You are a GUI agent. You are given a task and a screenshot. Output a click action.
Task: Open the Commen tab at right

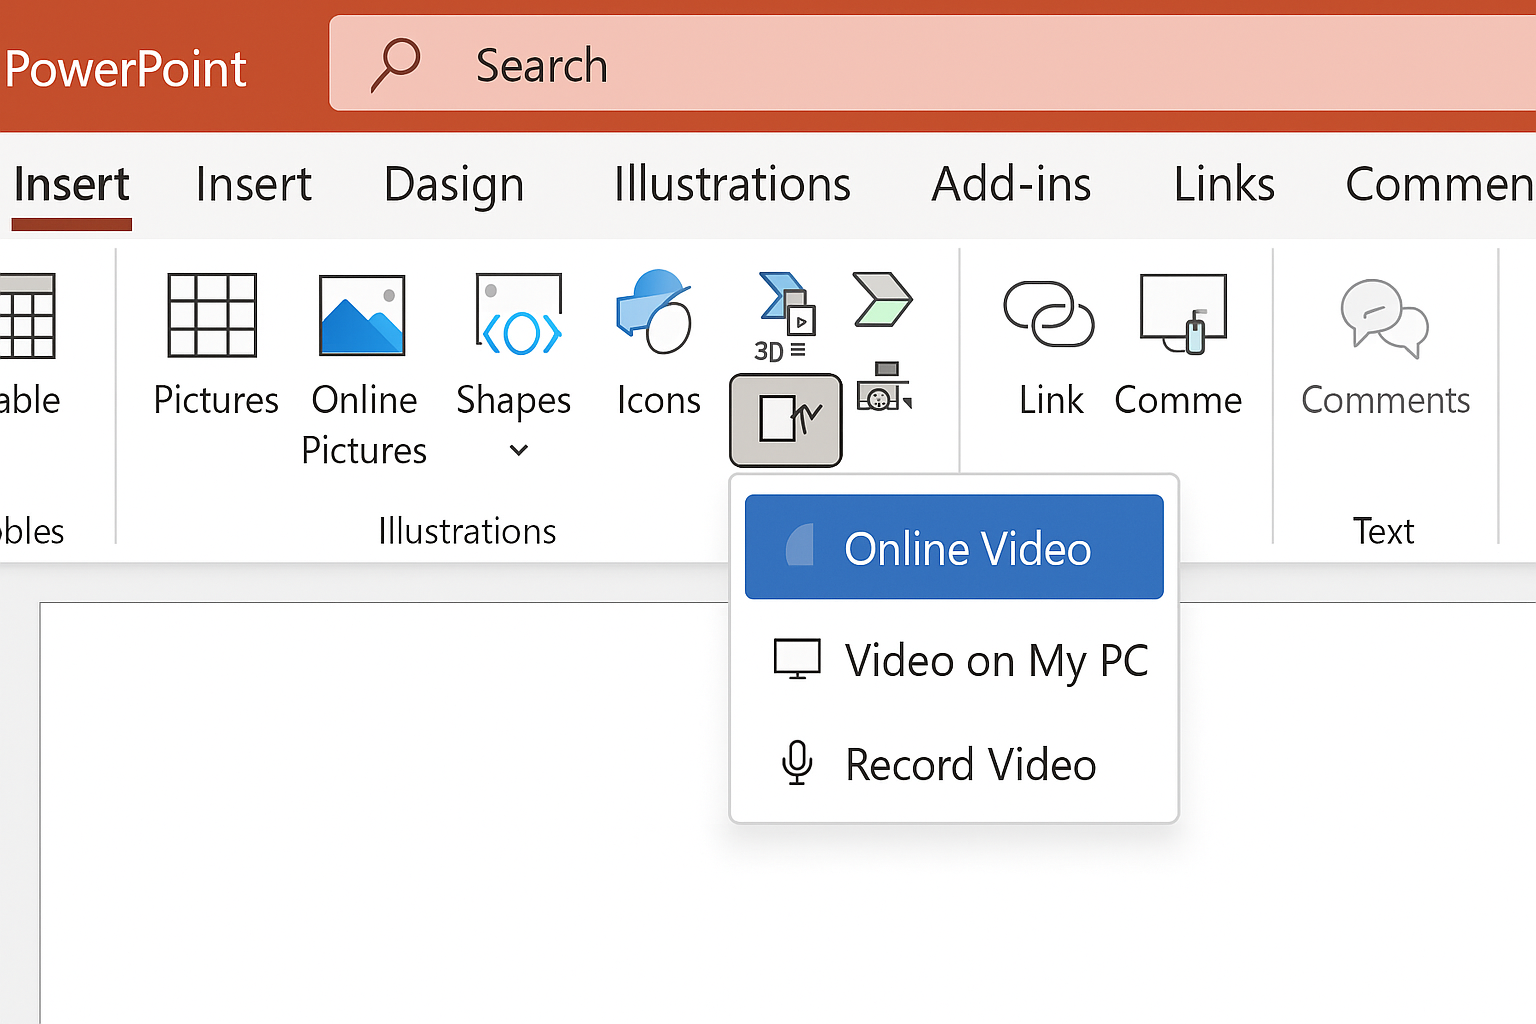point(1440,184)
